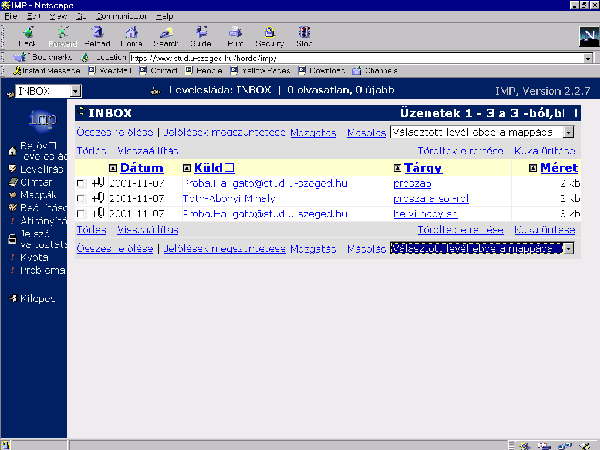
Task: Select the third message's checkbox
Action: tap(81, 214)
